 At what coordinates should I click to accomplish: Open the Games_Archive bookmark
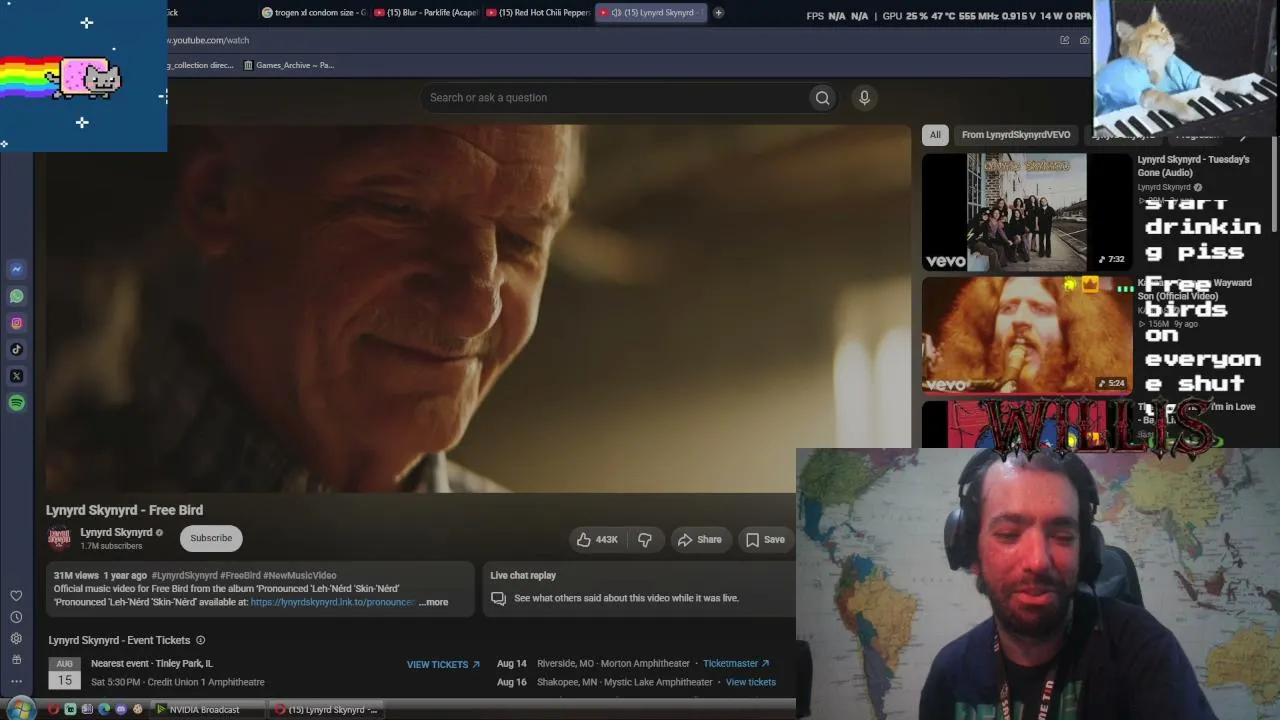pos(289,65)
